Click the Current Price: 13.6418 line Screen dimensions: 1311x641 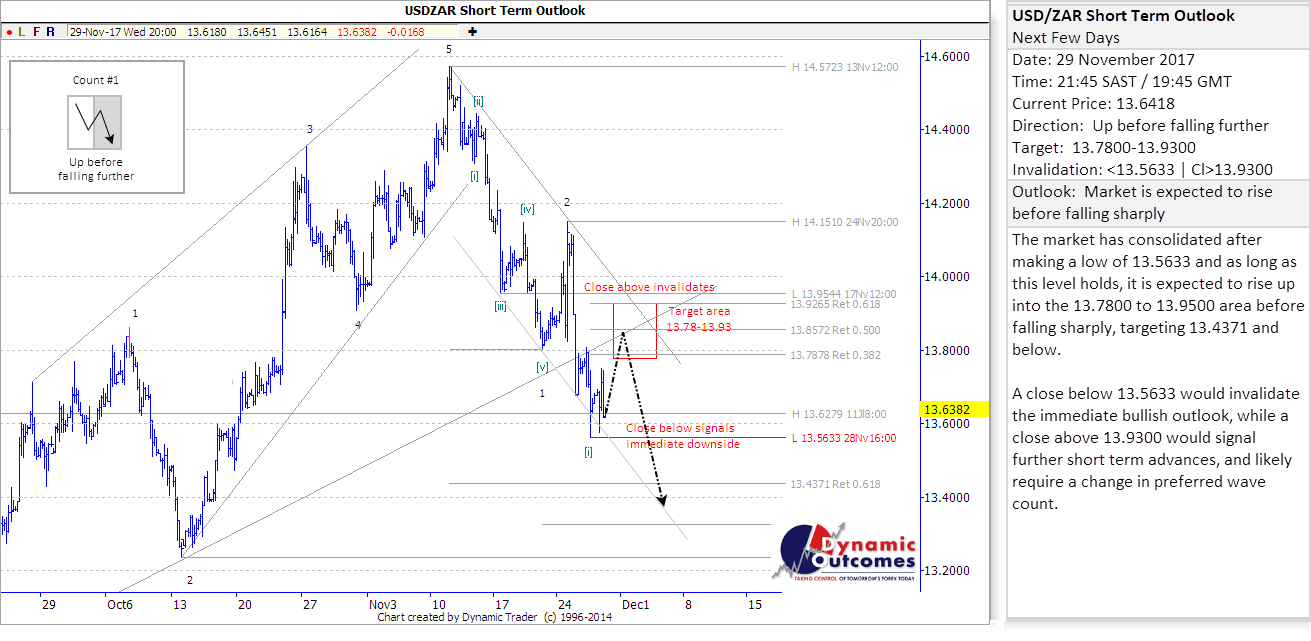coord(1094,104)
